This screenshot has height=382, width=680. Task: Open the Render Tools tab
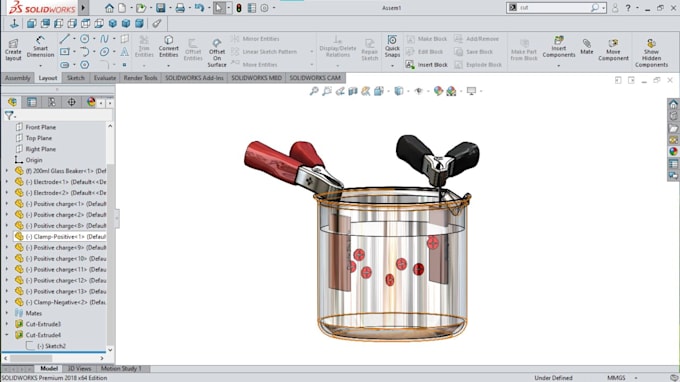point(140,78)
